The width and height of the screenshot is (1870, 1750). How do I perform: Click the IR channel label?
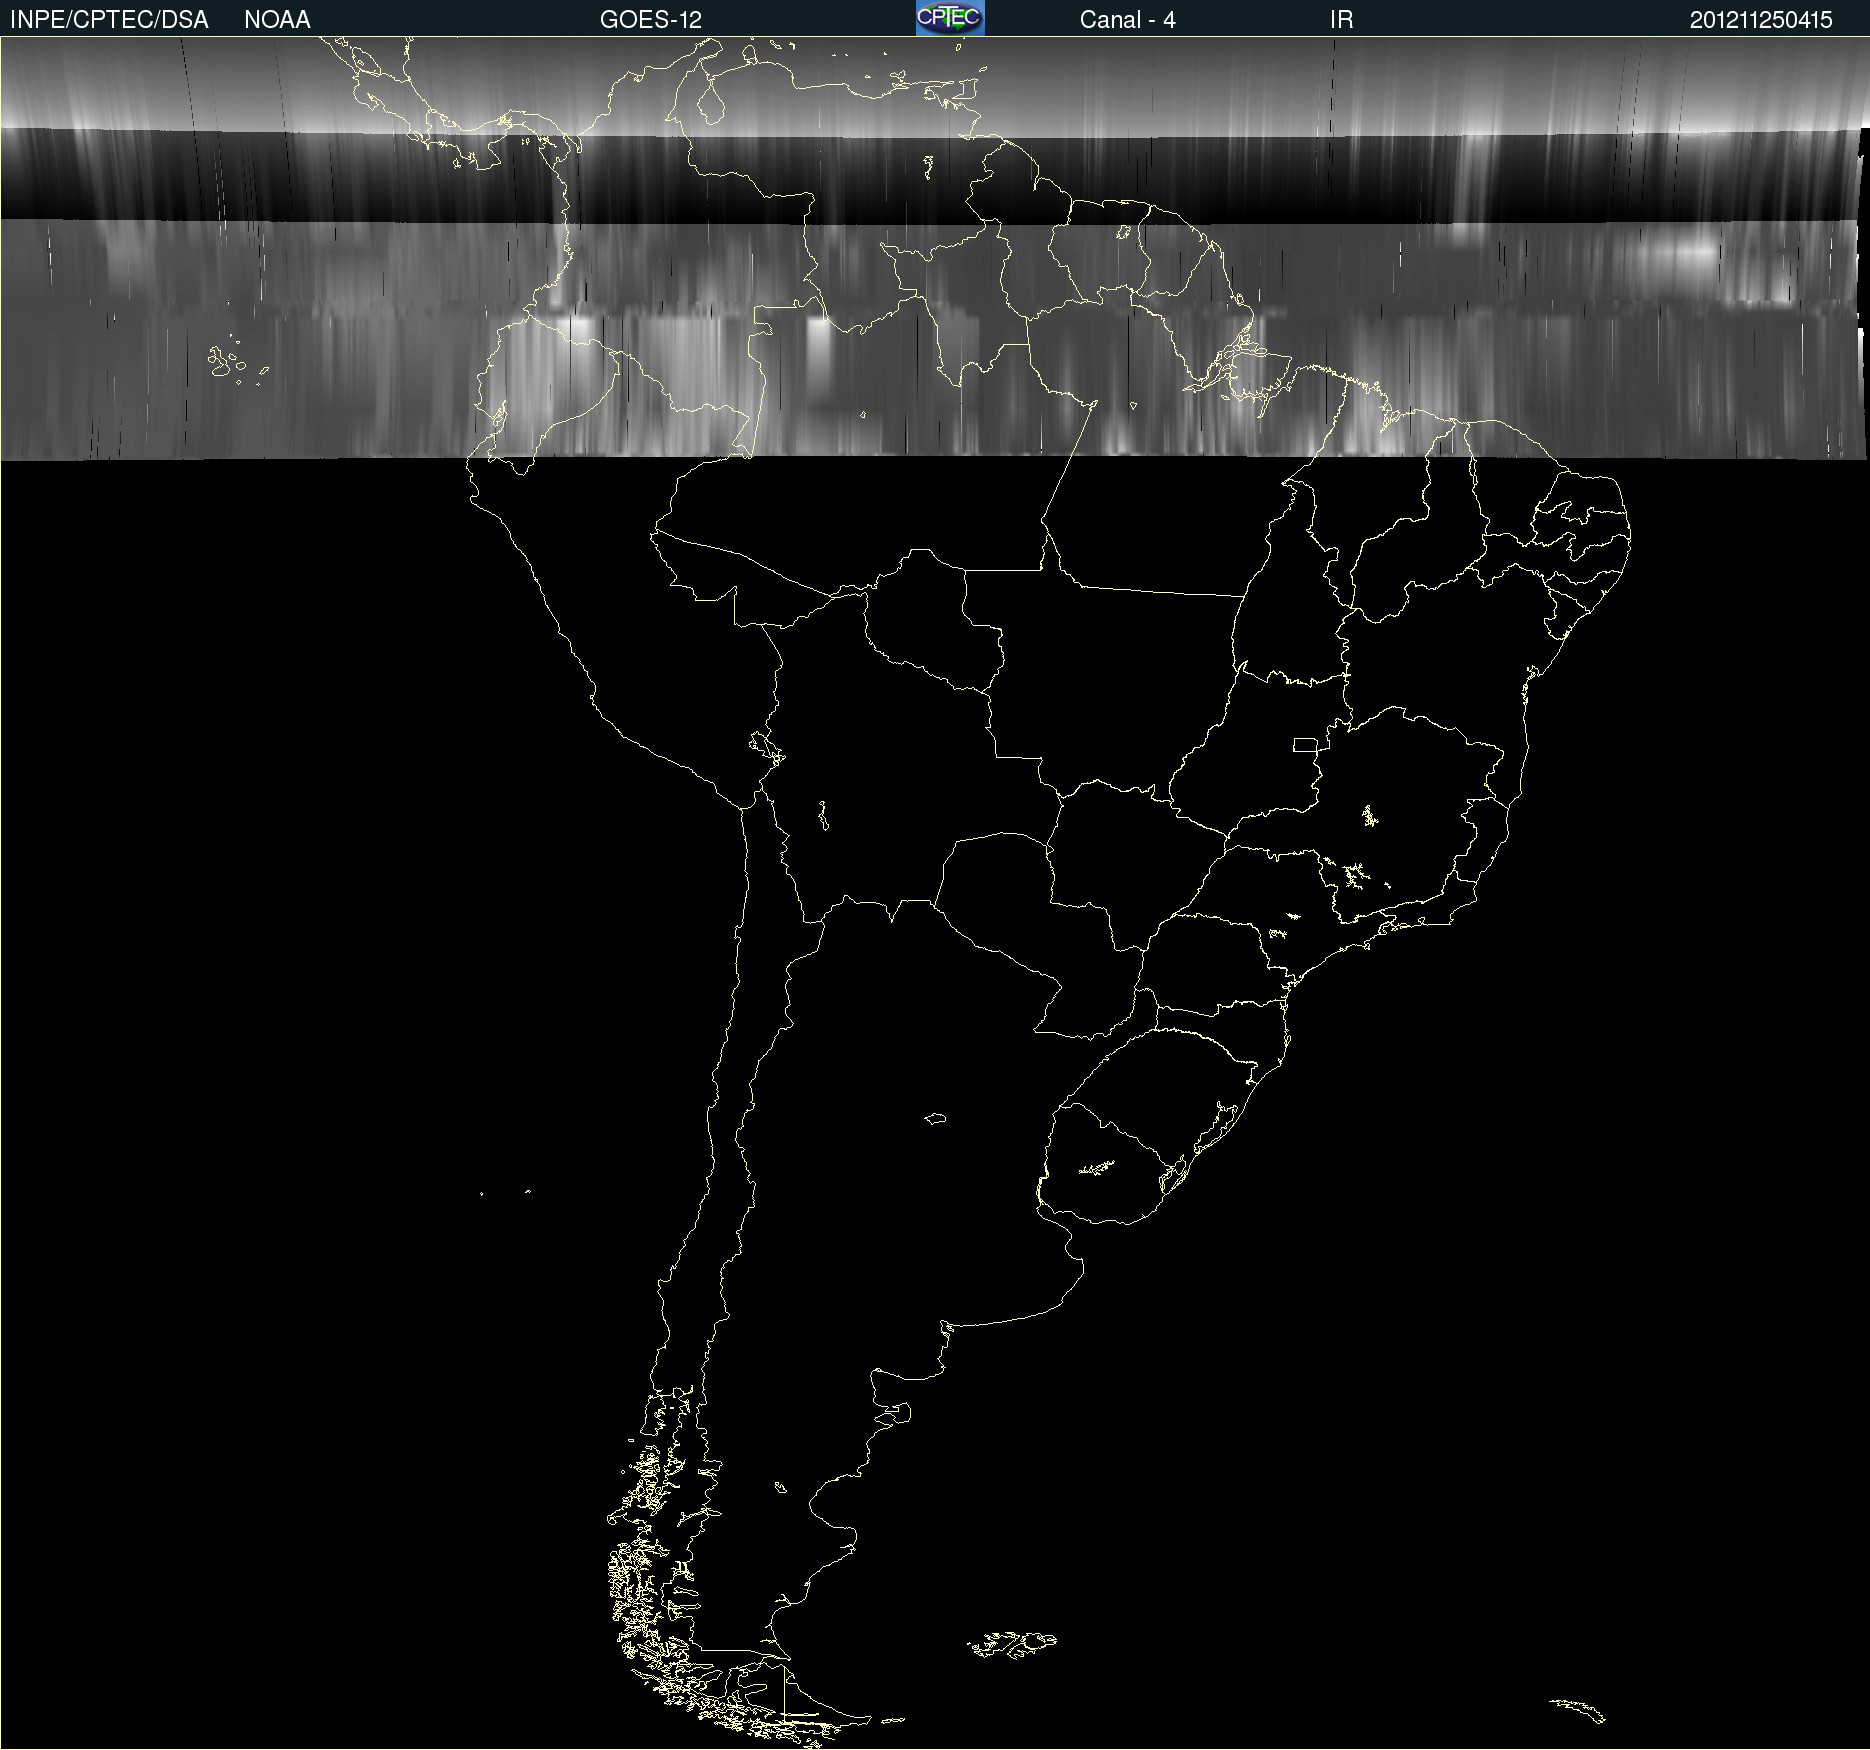1341,19
